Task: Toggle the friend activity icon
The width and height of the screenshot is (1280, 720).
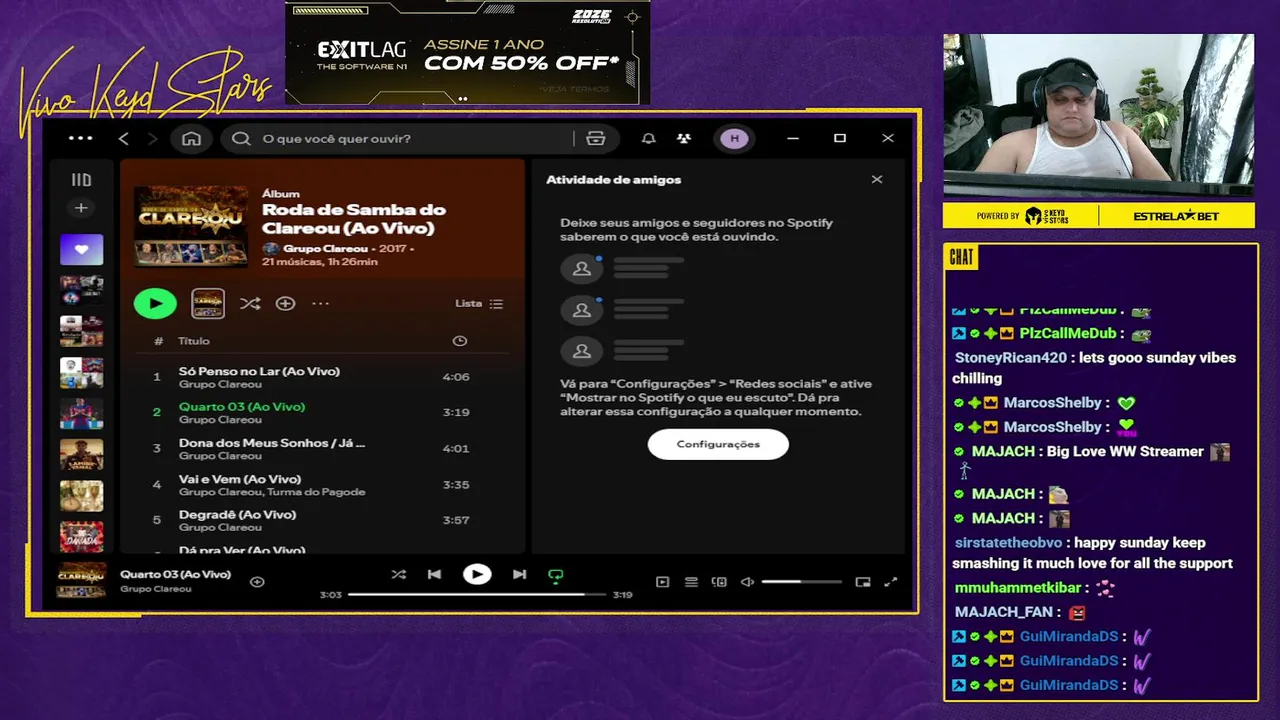Action: 684,138
